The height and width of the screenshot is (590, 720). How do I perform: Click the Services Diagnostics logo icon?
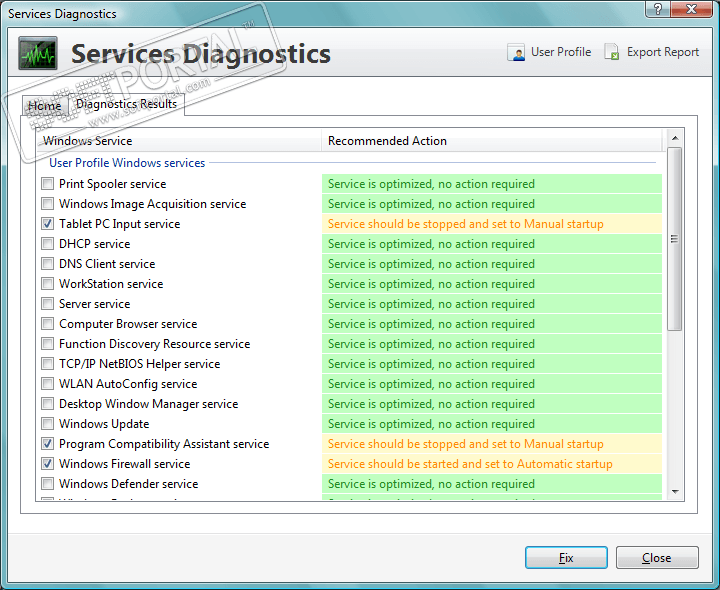38,53
